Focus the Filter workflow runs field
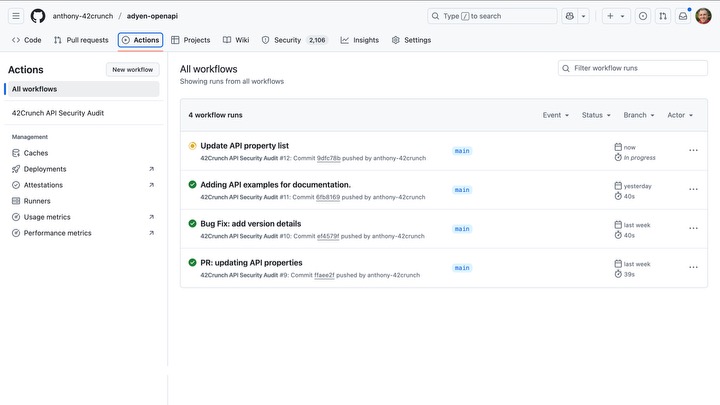The image size is (720, 405). pos(633,68)
